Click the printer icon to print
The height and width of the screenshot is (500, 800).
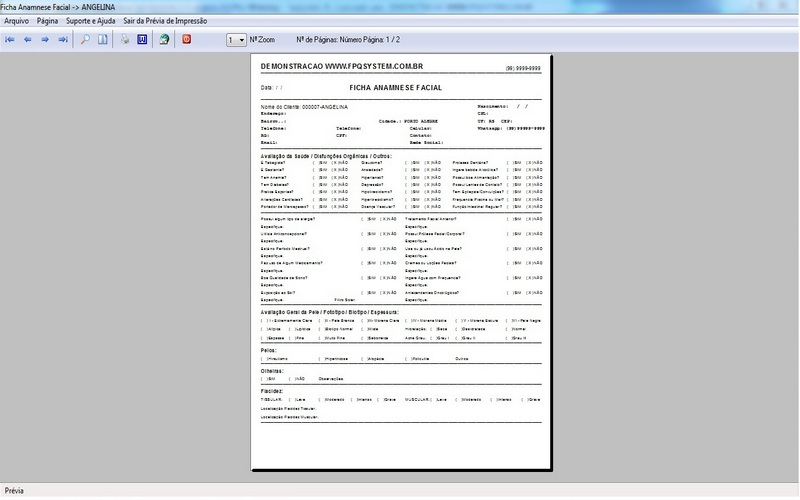pos(125,40)
